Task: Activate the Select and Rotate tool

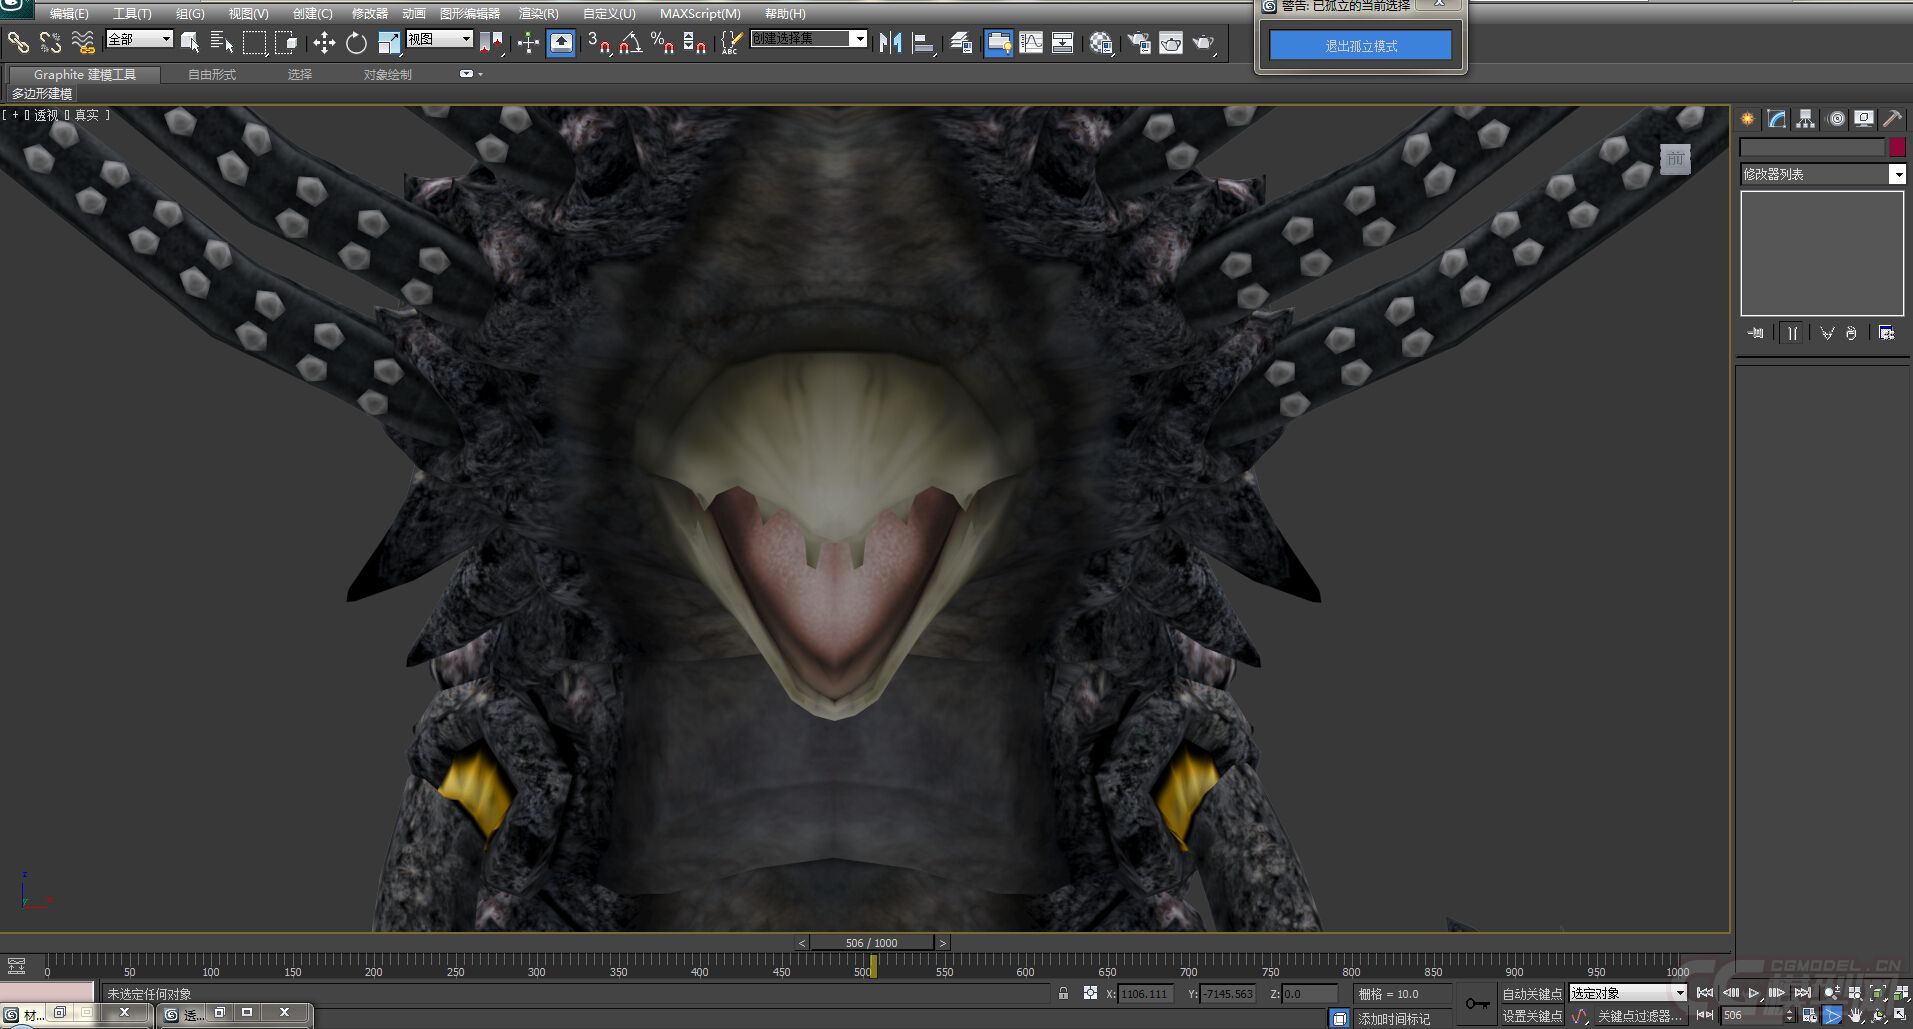Action: 356,42
